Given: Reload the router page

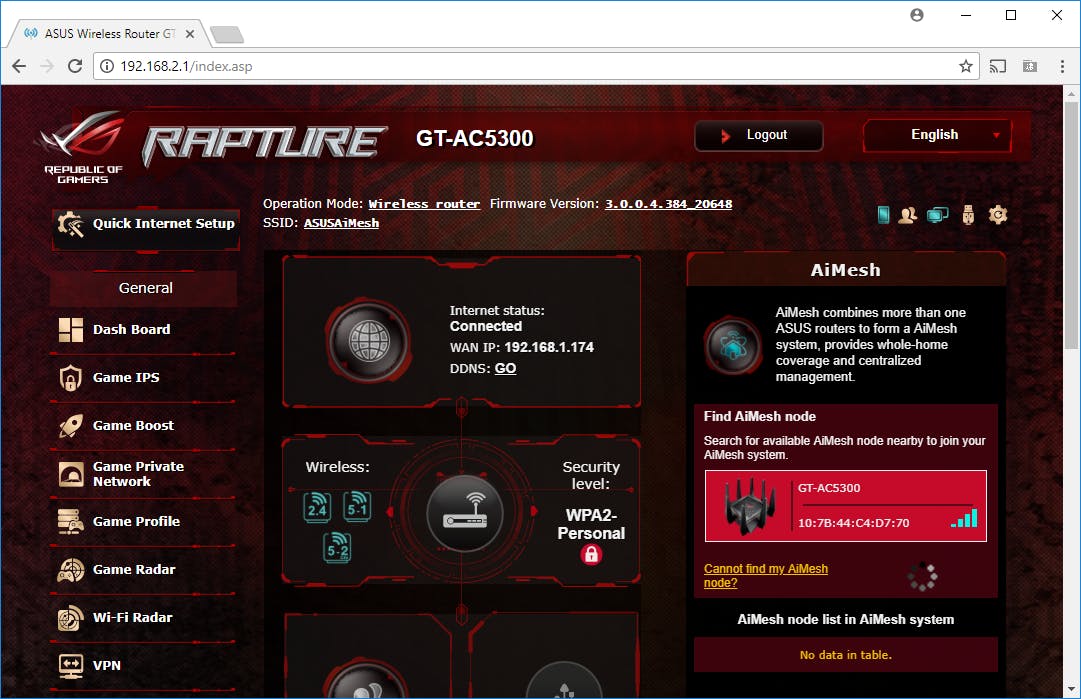Looking at the screenshot, I should [75, 66].
